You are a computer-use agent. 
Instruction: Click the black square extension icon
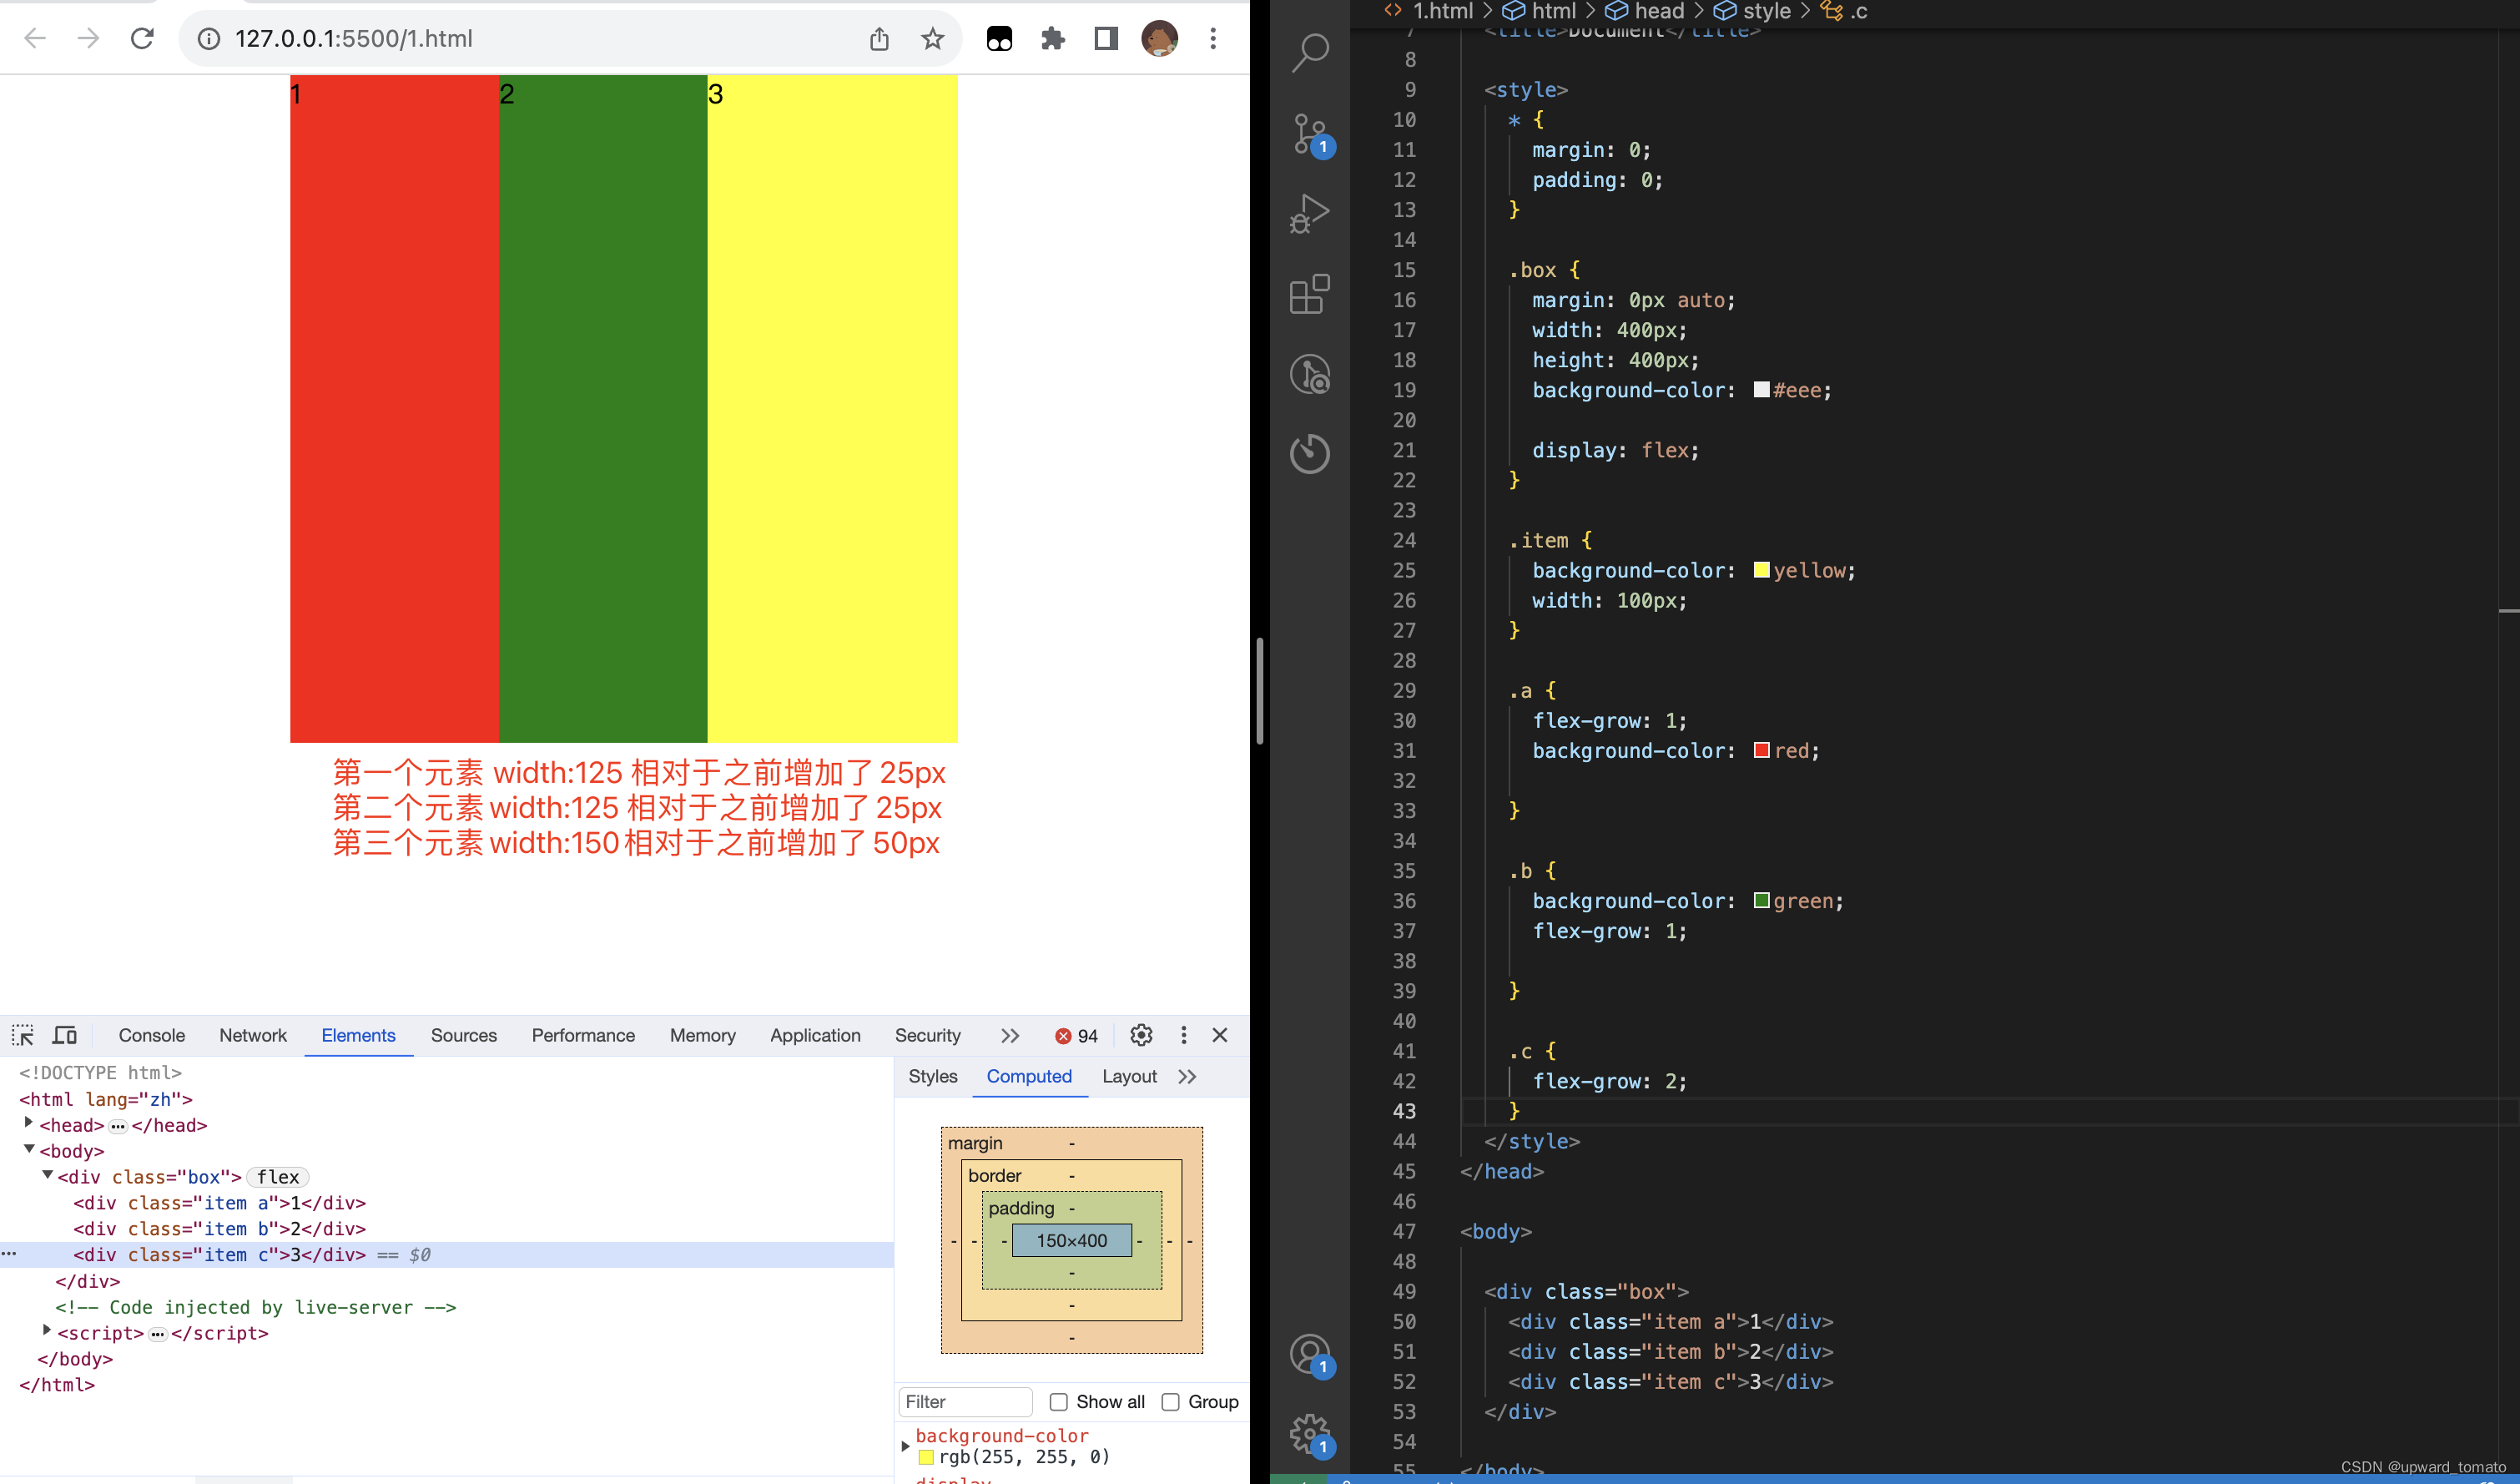tap(999, 39)
